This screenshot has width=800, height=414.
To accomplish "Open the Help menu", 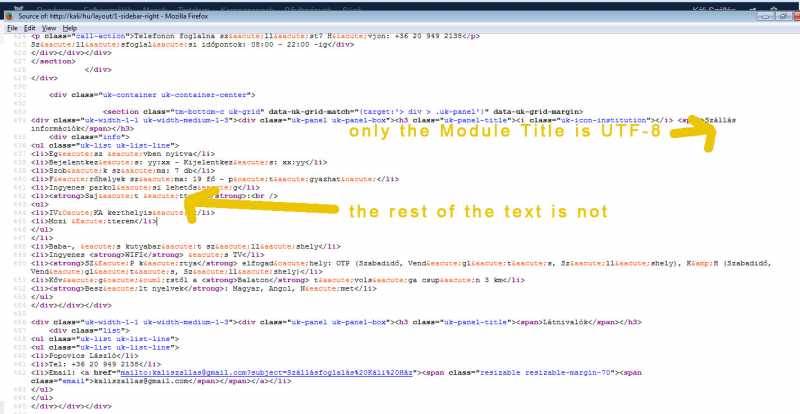I will point(68,29).
